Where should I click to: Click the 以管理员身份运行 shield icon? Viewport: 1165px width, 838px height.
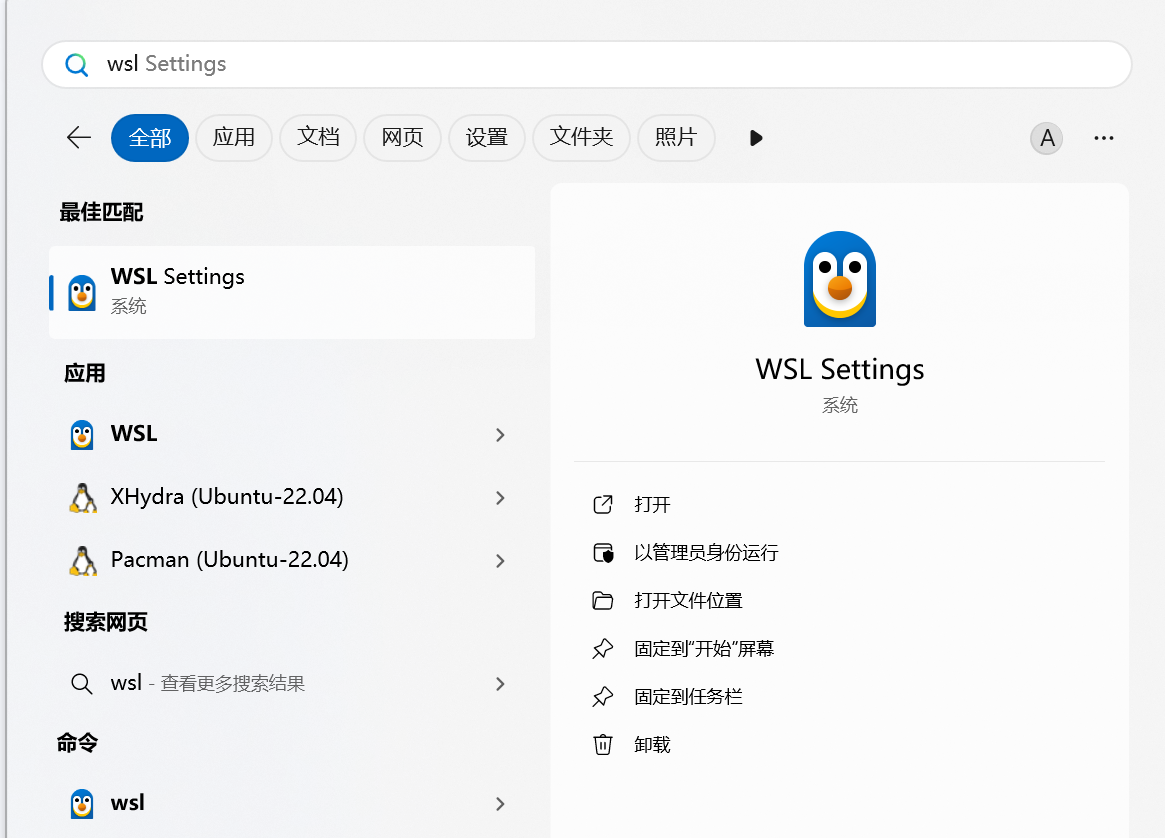click(x=602, y=553)
